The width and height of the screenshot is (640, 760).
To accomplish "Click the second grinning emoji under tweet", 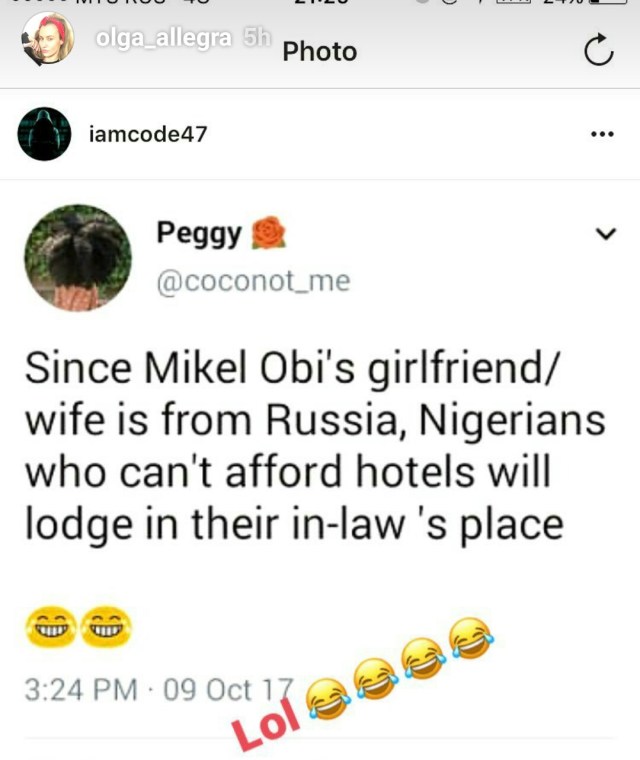I will [106, 627].
